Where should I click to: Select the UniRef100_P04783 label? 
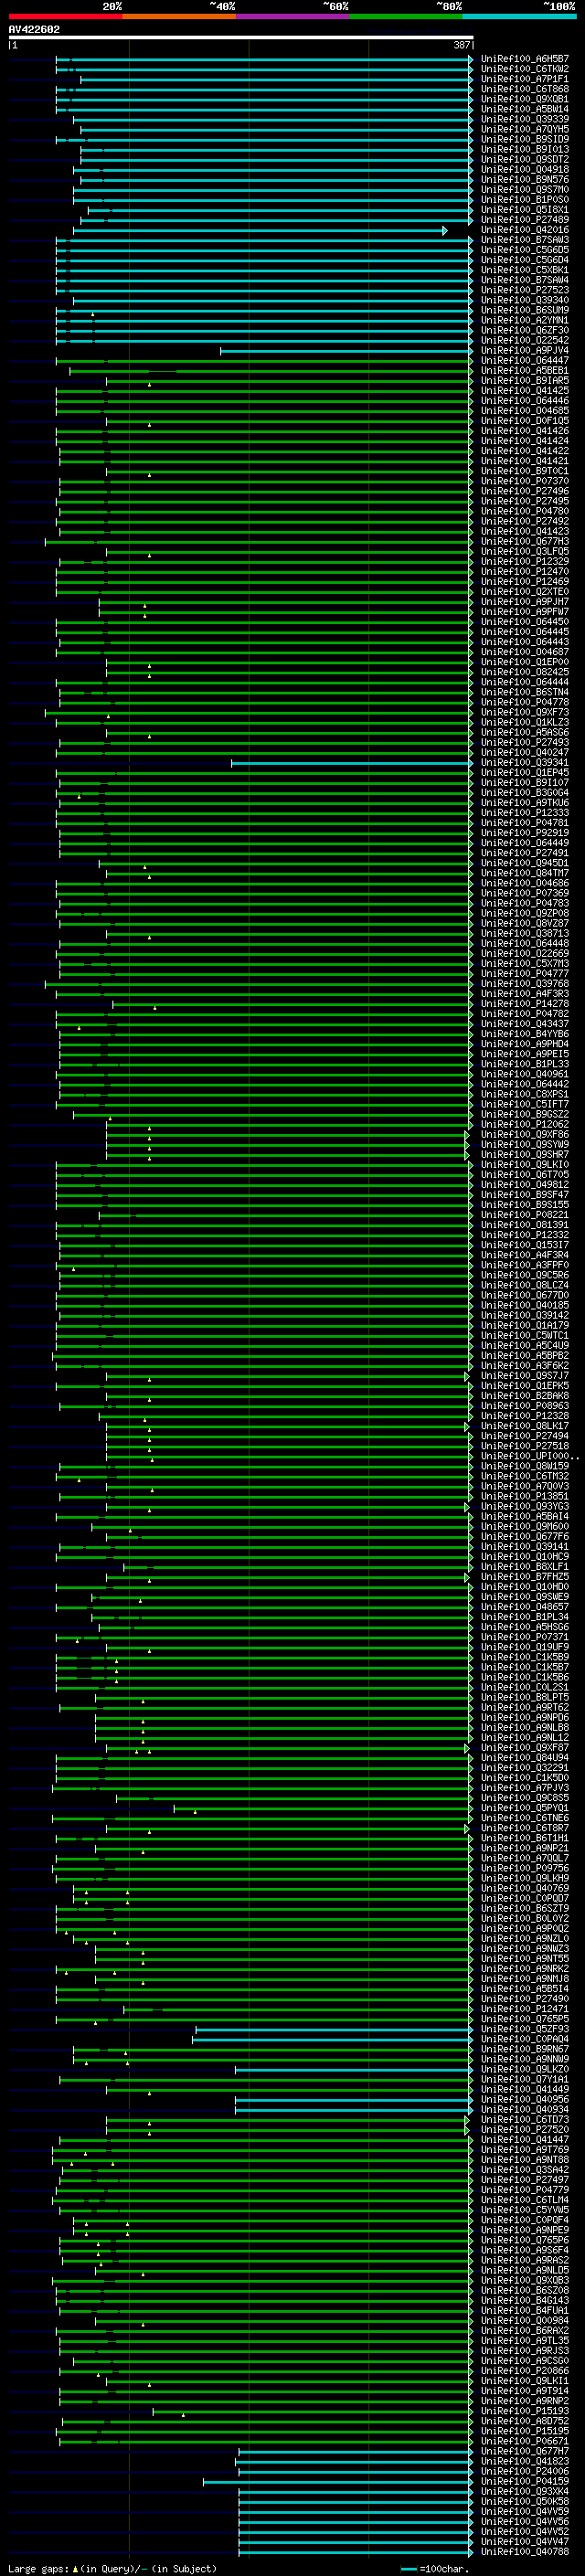(x=525, y=903)
